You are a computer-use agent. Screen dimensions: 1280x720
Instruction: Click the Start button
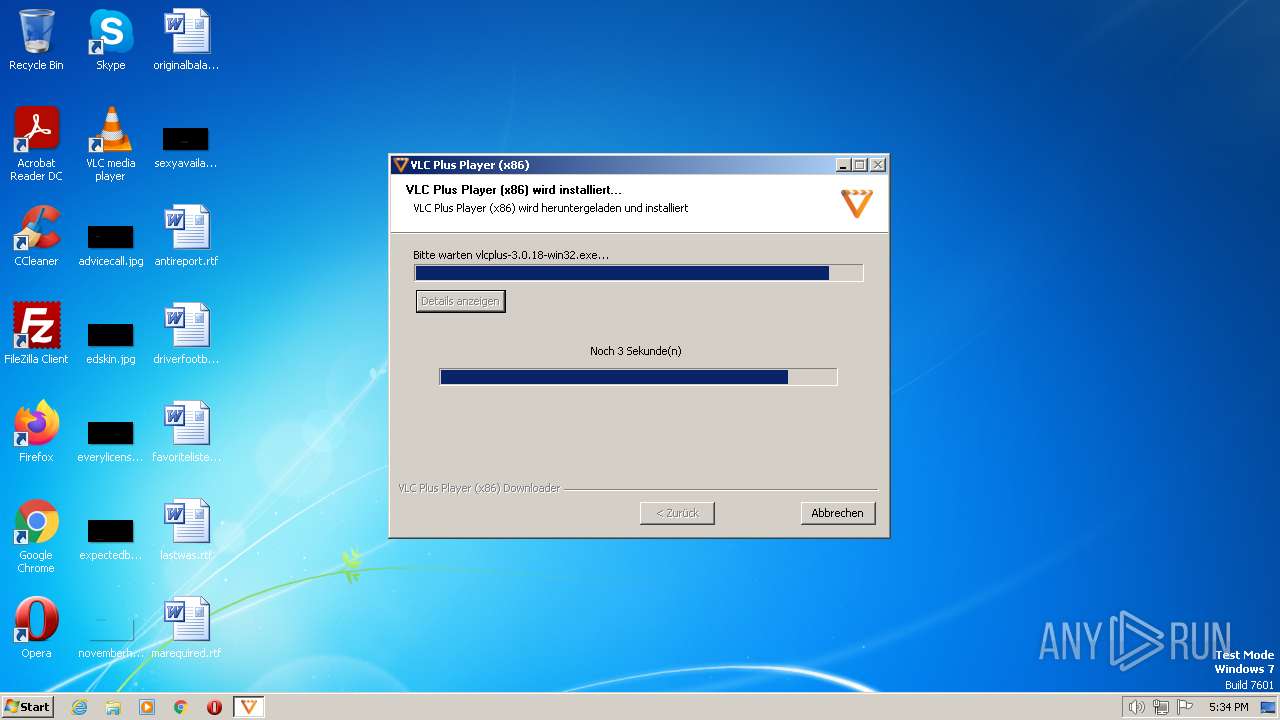[x=28, y=707]
